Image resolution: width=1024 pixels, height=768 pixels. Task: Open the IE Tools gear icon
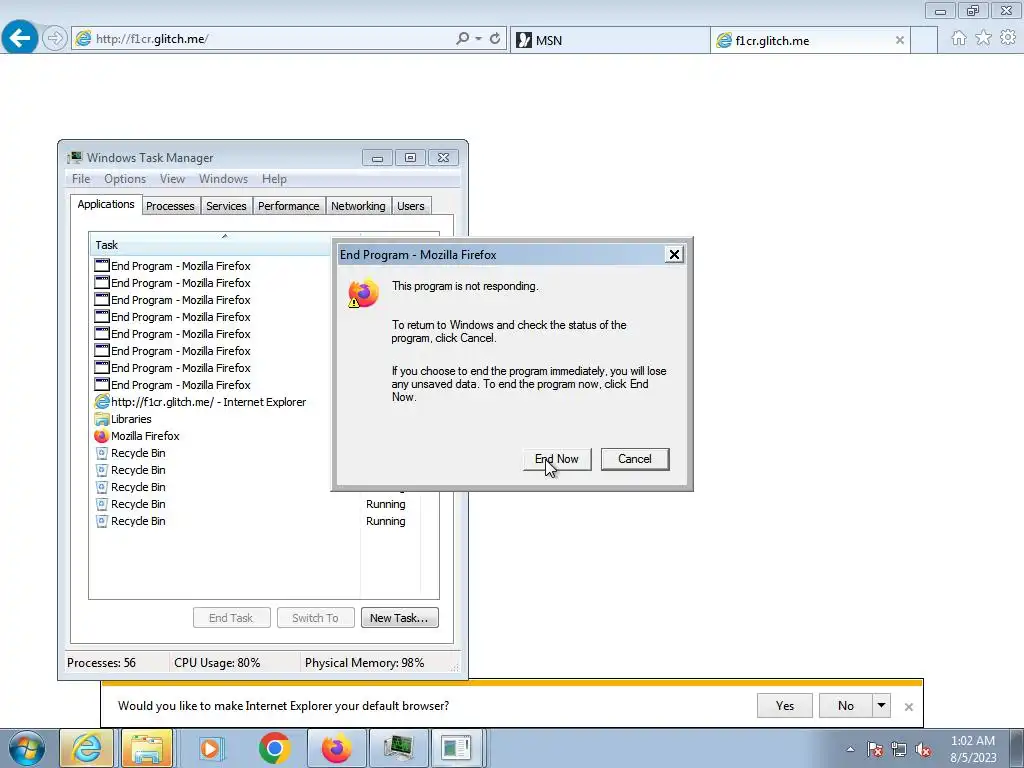(x=1008, y=38)
